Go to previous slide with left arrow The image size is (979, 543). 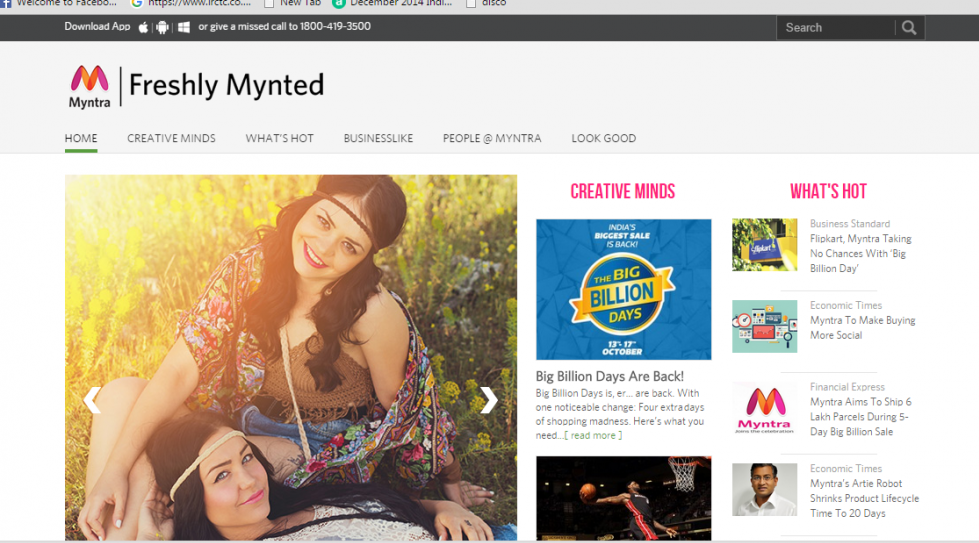pyautogui.click(x=92, y=400)
